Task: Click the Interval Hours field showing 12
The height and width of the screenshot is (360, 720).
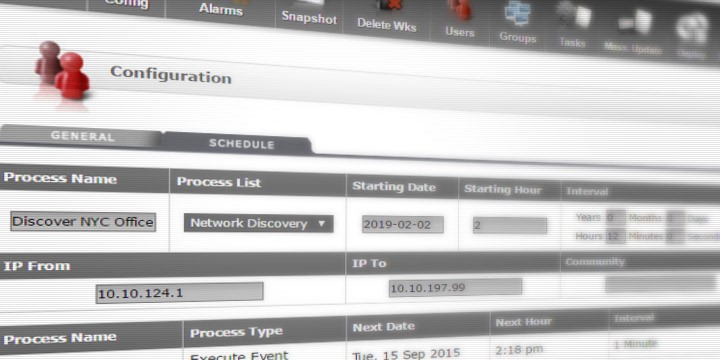Action: 615,236
